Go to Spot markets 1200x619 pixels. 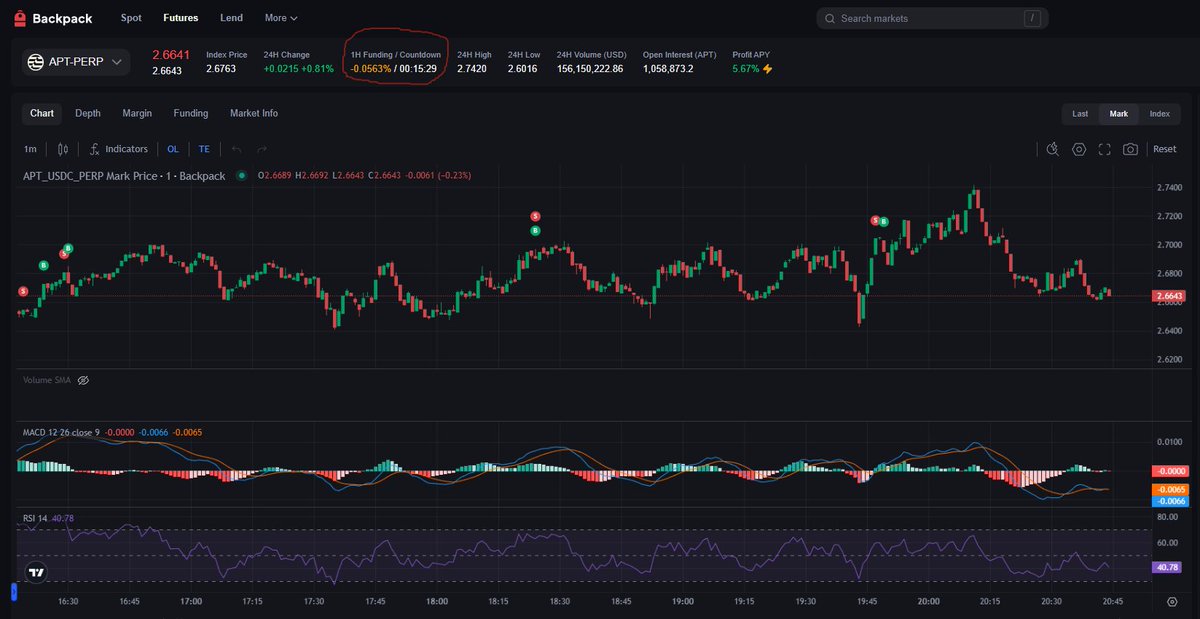click(131, 18)
